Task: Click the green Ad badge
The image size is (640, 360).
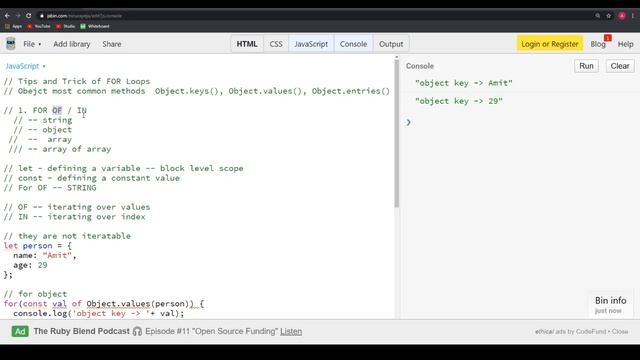Action: tap(20, 331)
